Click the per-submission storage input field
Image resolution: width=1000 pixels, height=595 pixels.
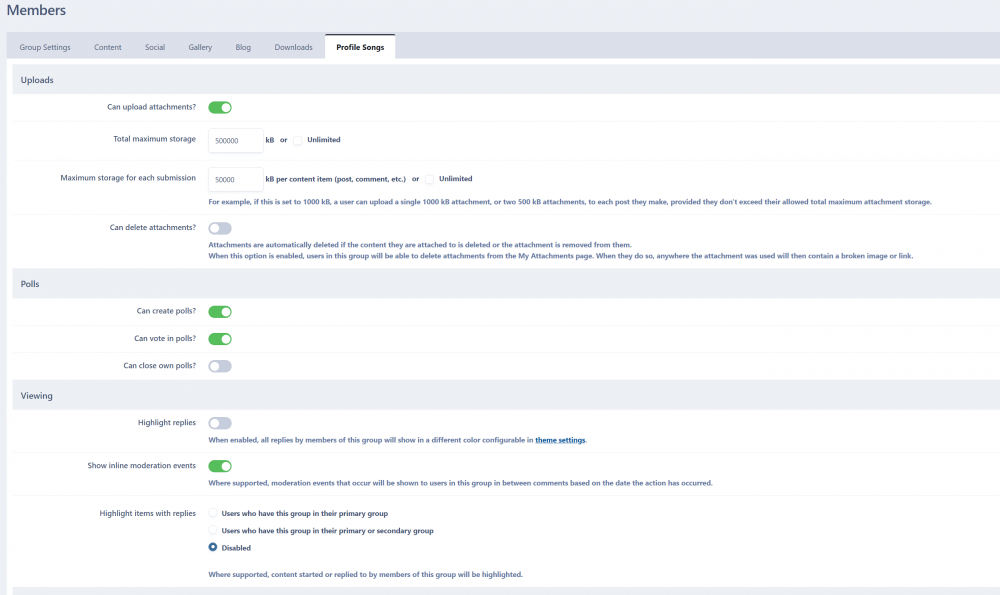point(235,180)
